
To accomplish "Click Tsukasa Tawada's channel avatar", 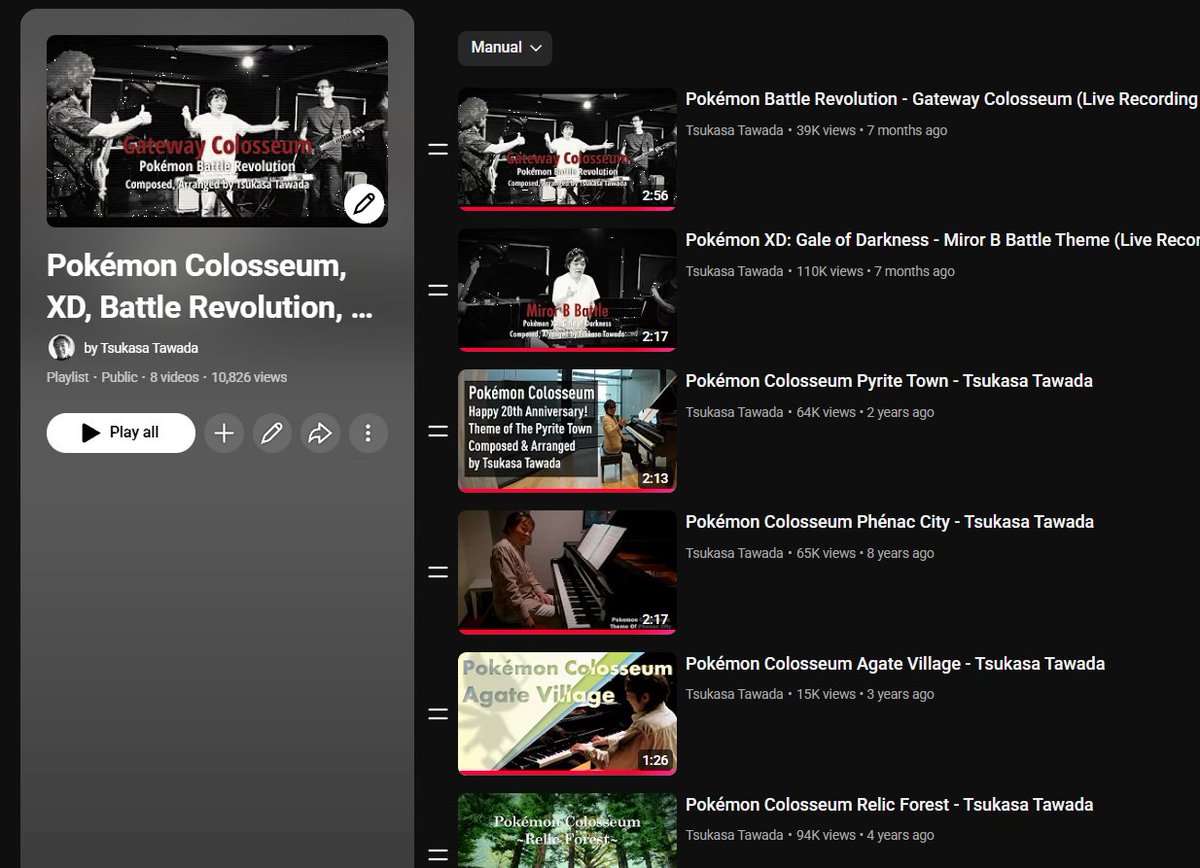I will [61, 348].
